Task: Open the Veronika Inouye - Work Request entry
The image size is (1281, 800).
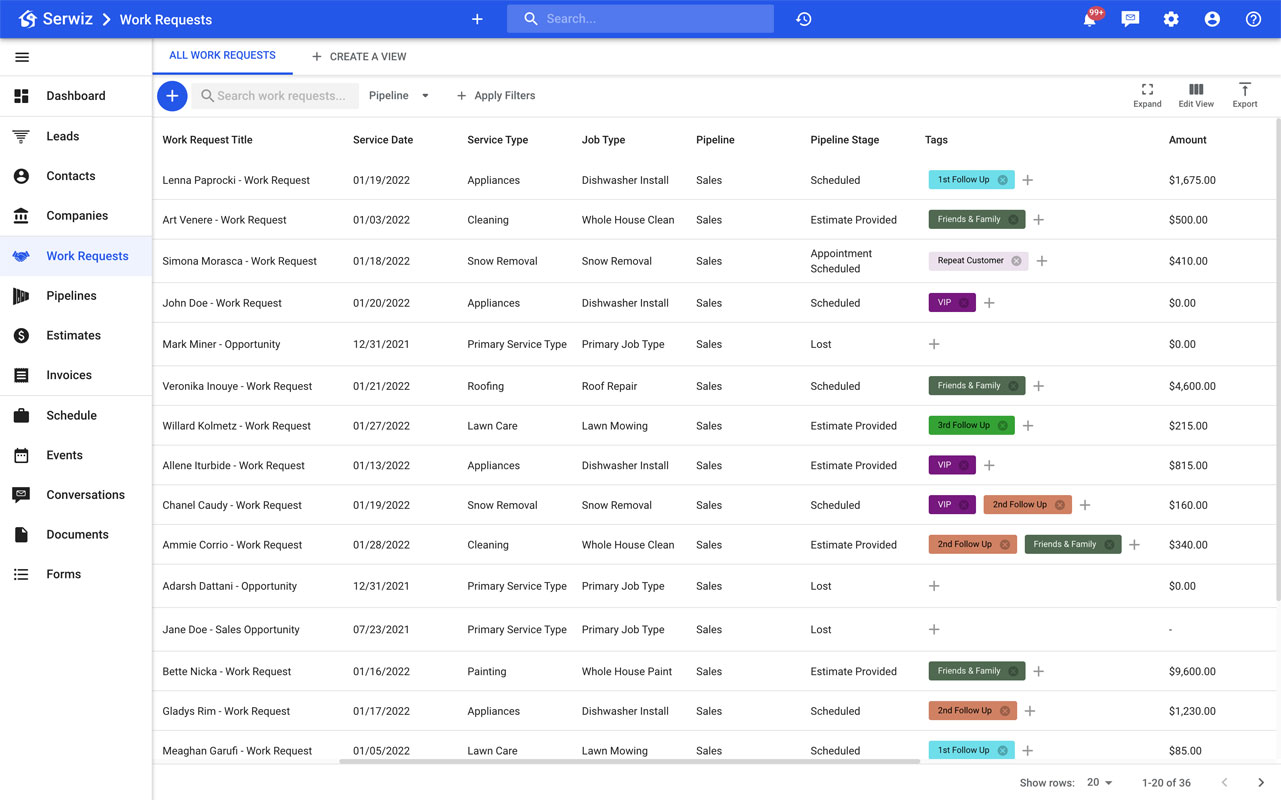Action: pyautogui.click(x=237, y=386)
